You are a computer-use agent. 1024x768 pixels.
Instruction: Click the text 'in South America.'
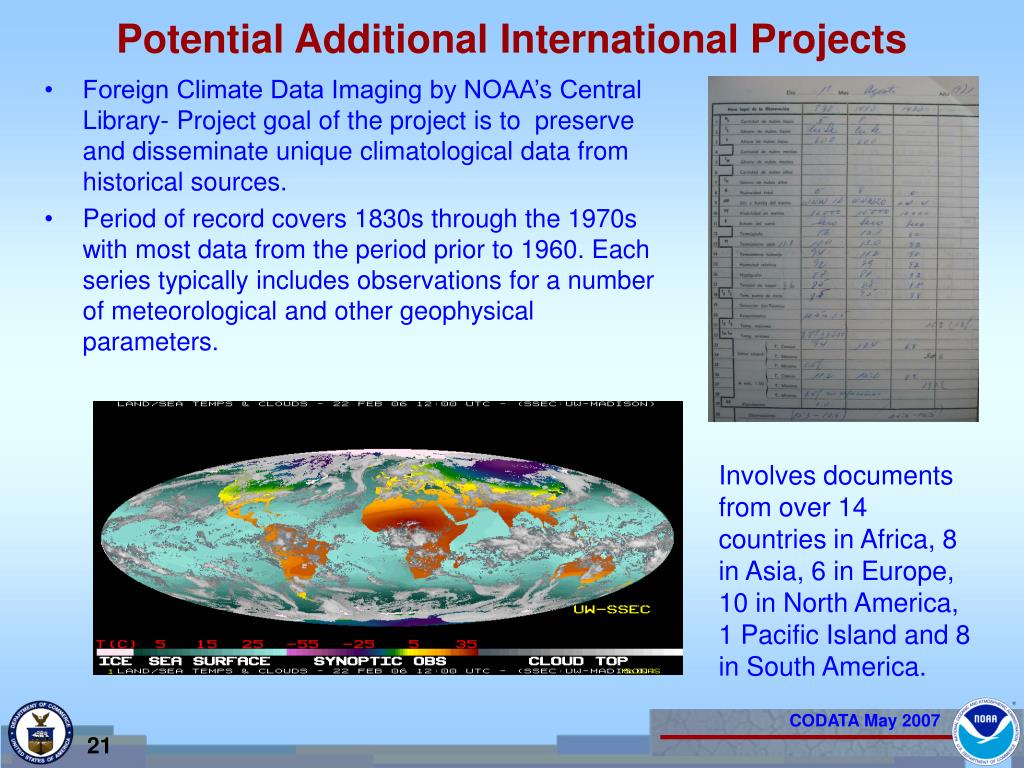(822, 667)
